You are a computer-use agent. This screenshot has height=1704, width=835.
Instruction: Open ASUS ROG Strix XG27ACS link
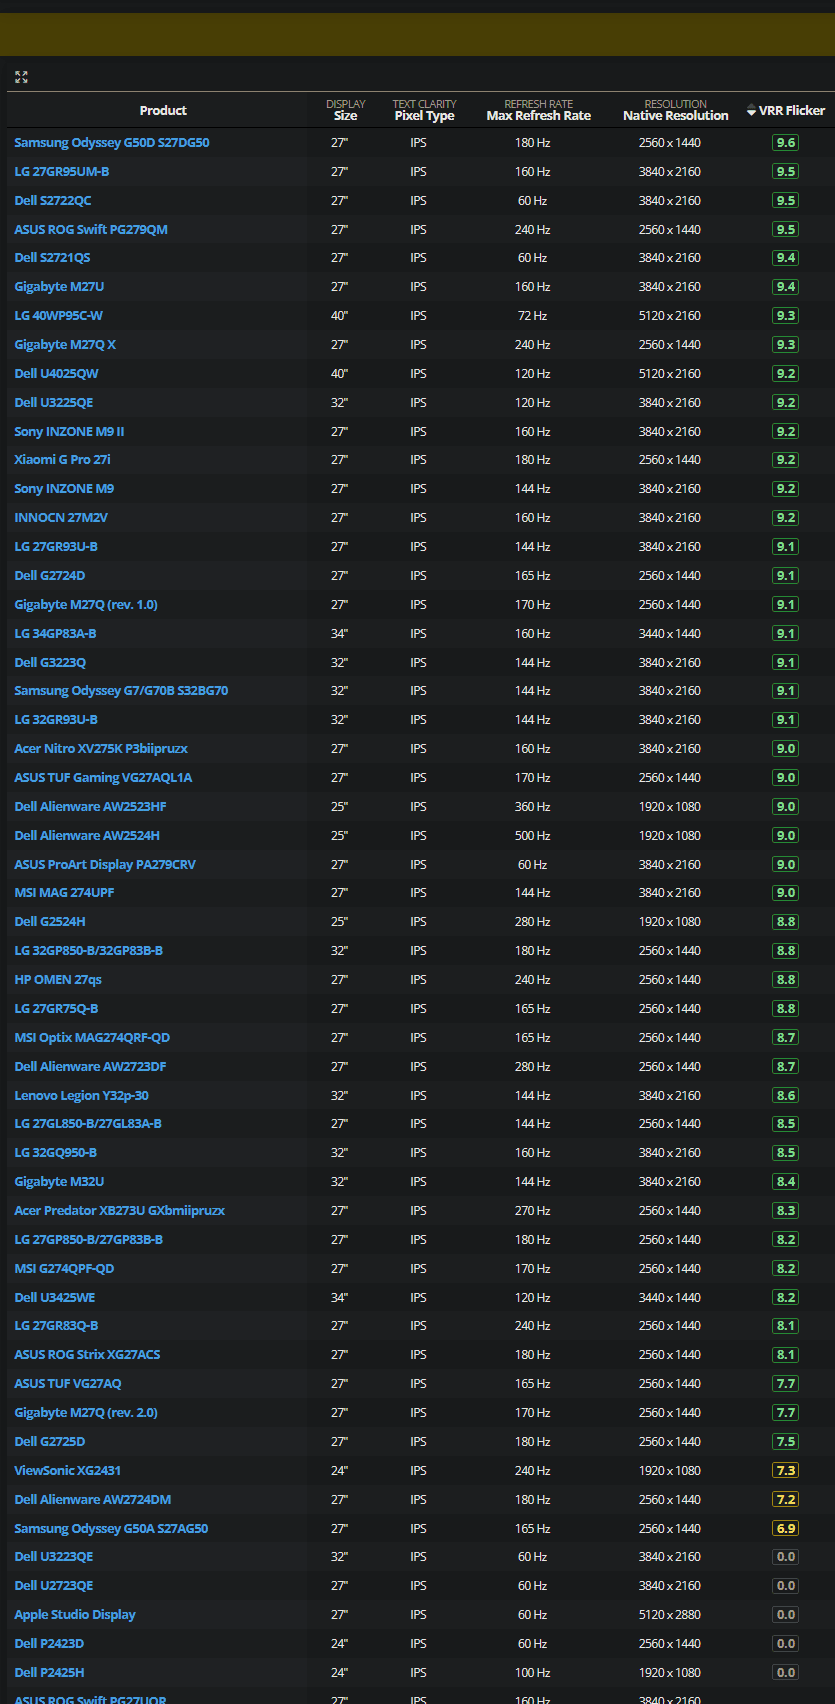[x=87, y=1355]
